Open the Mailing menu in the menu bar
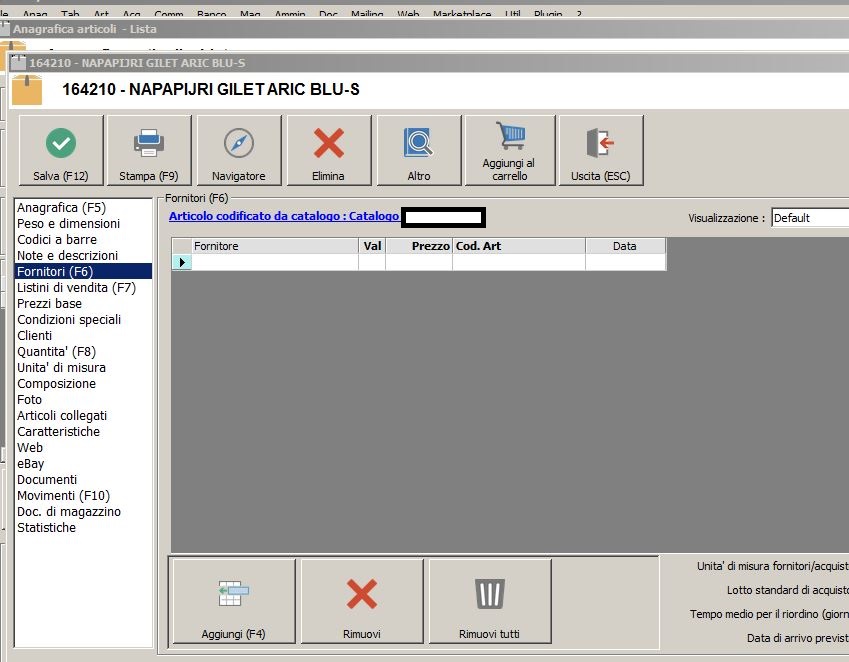 (367, 13)
